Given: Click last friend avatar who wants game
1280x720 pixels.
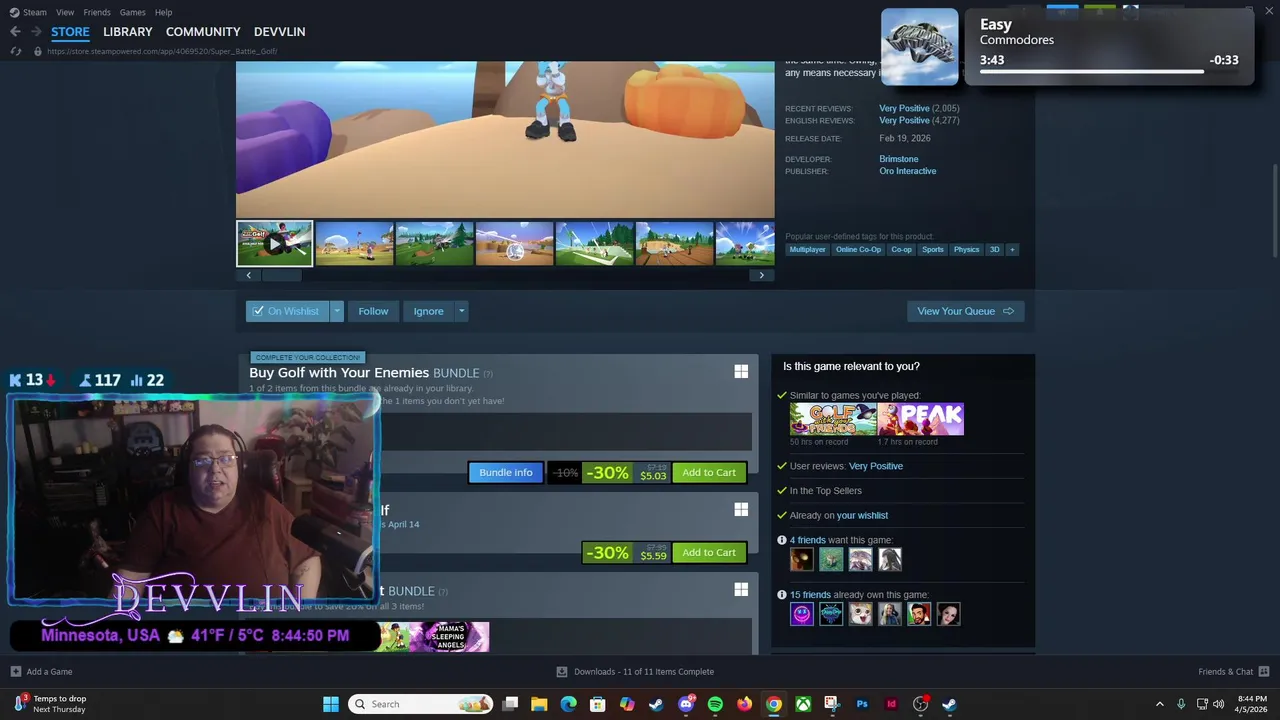Looking at the screenshot, I should click(890, 560).
